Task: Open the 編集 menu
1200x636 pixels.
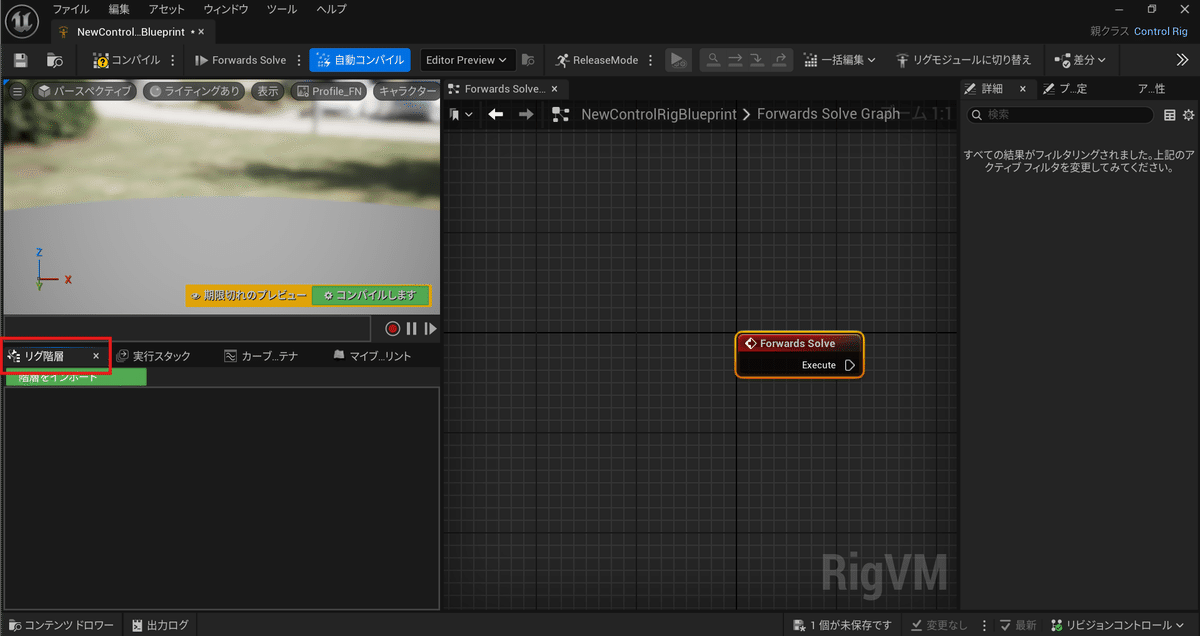Action: tap(119, 9)
